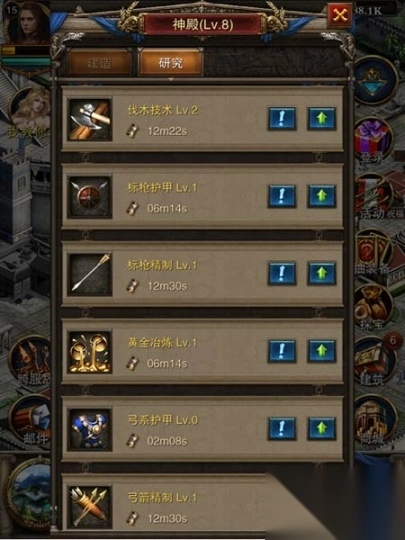Select the 标枪护甲 shield thumbnail
405x540 pixels.
pyautogui.click(x=90, y=197)
